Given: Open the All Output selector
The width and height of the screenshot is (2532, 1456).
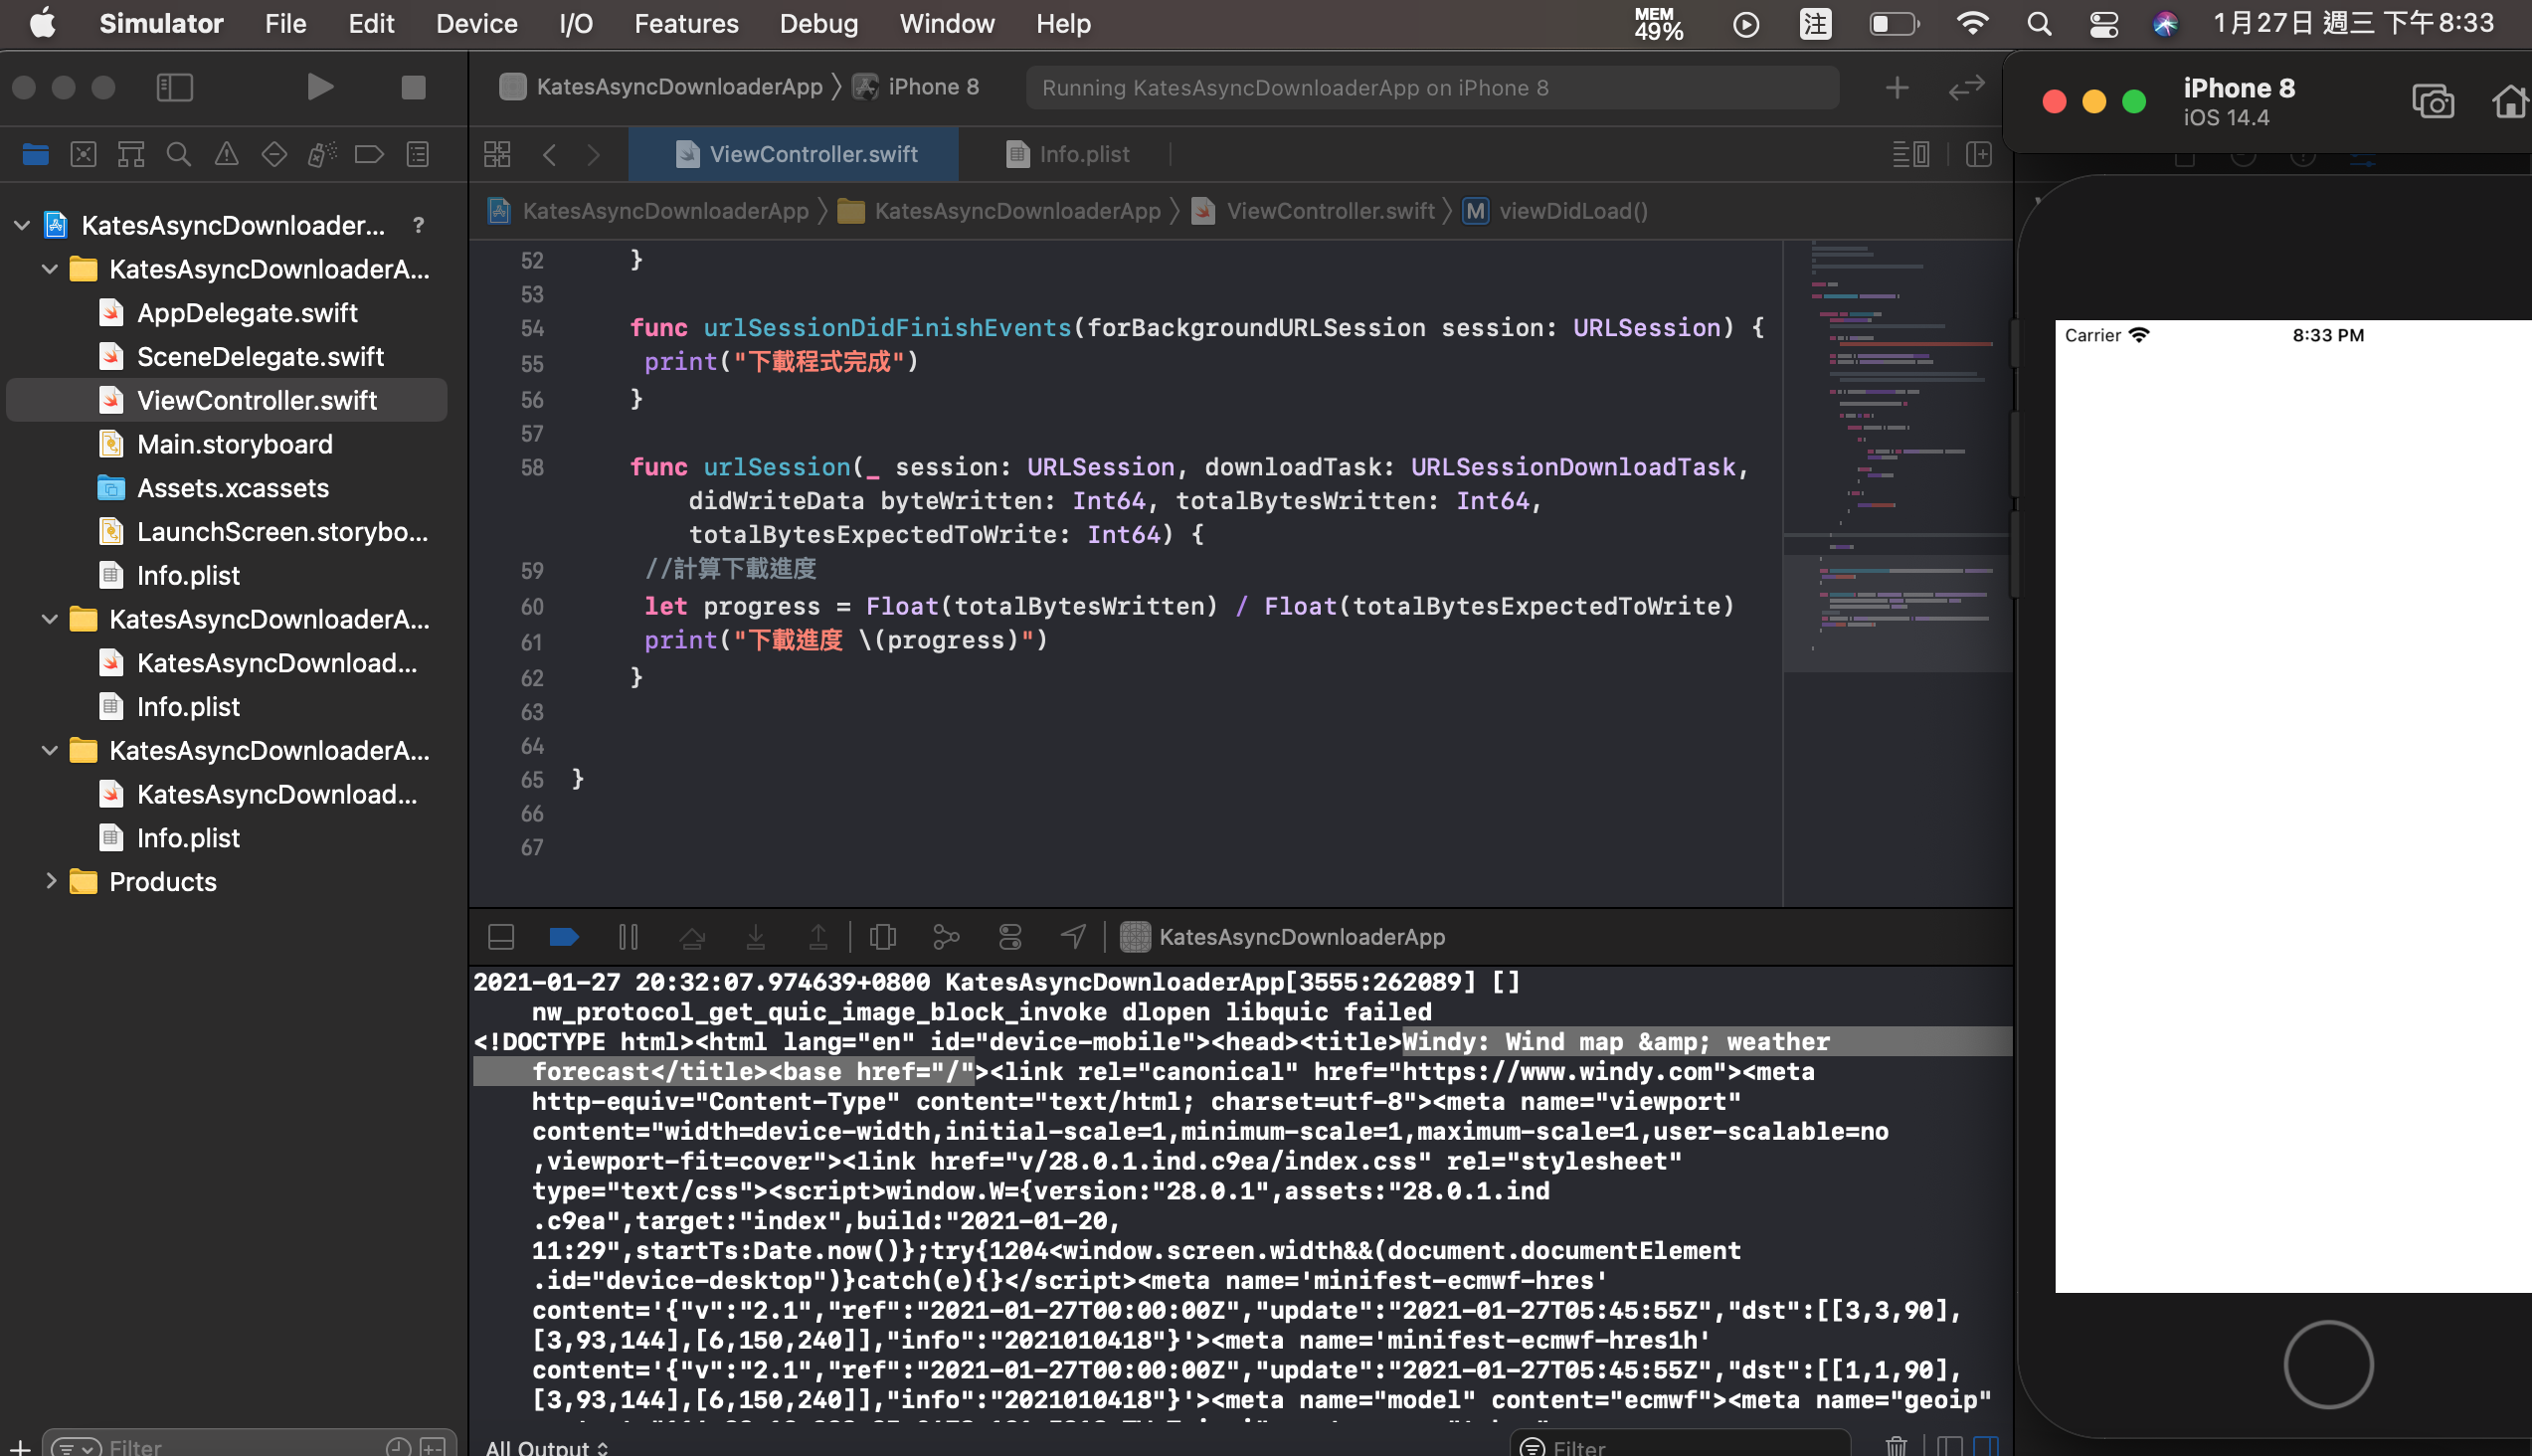Looking at the screenshot, I should click(546, 1446).
